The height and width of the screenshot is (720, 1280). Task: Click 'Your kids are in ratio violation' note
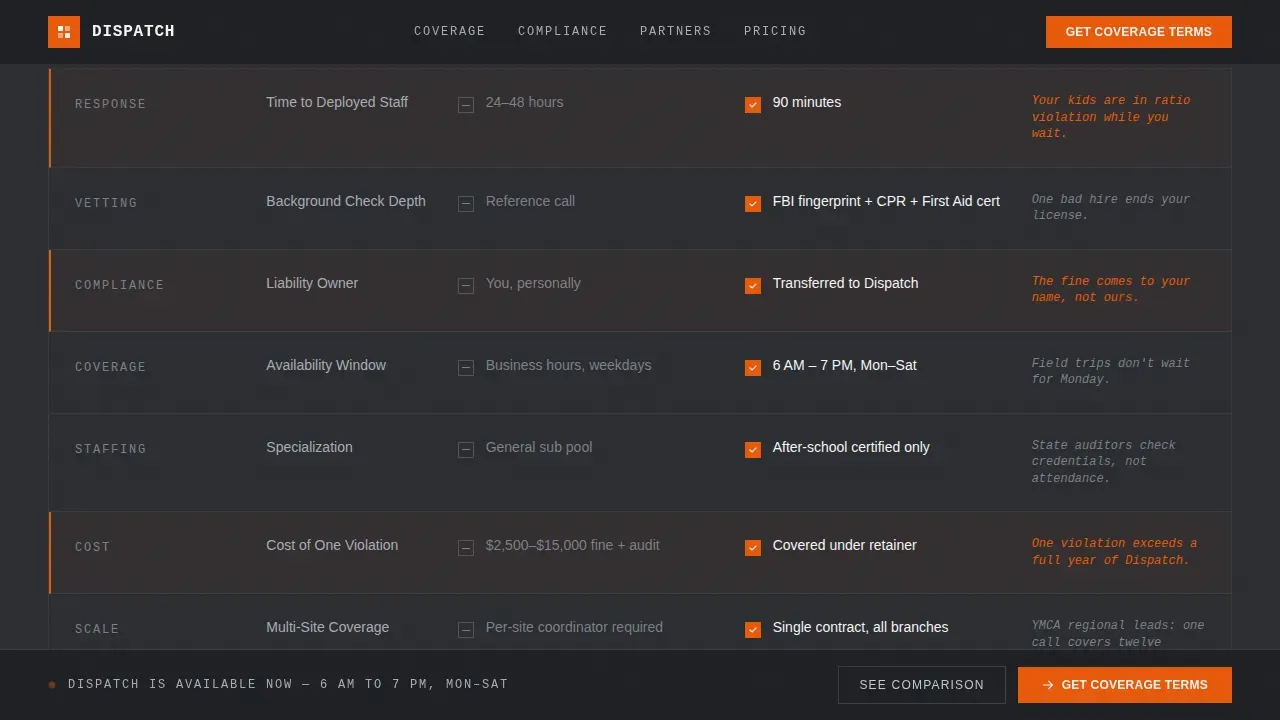1111,117
